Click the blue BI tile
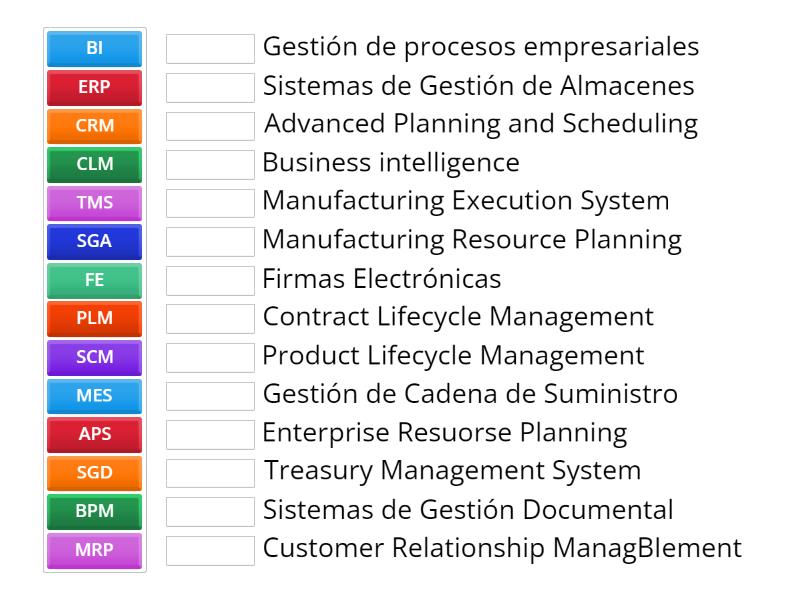The width and height of the screenshot is (800, 600). tap(95, 48)
